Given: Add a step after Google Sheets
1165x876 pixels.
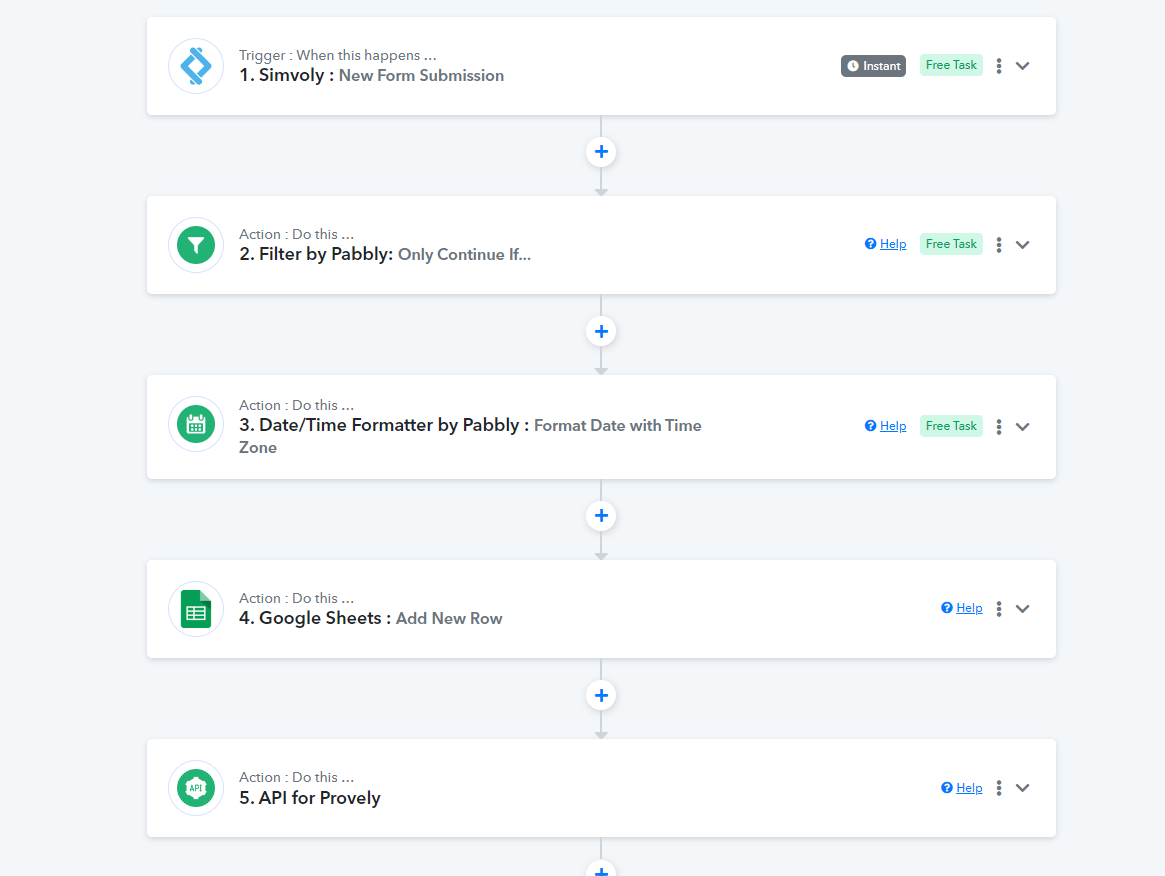Looking at the screenshot, I should [601, 695].
